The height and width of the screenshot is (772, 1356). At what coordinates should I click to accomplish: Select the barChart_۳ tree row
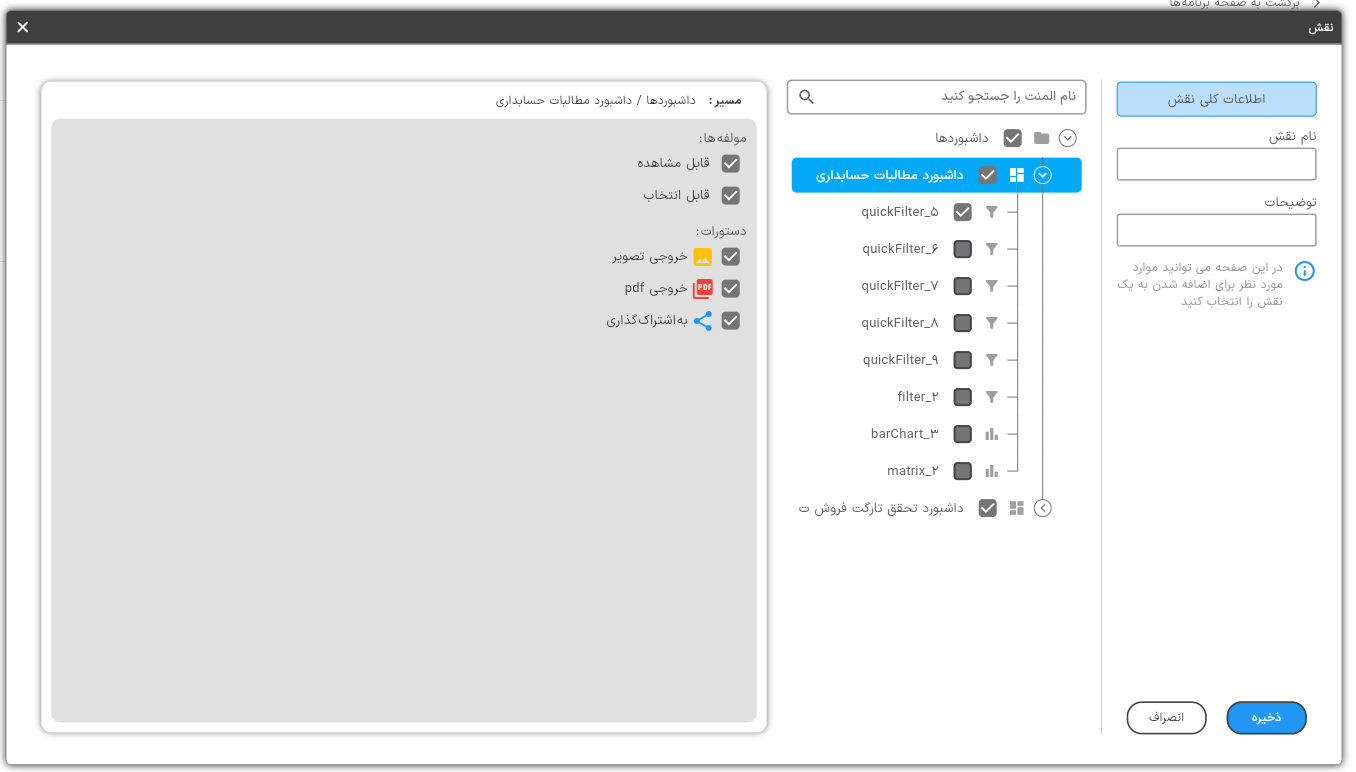pos(905,434)
